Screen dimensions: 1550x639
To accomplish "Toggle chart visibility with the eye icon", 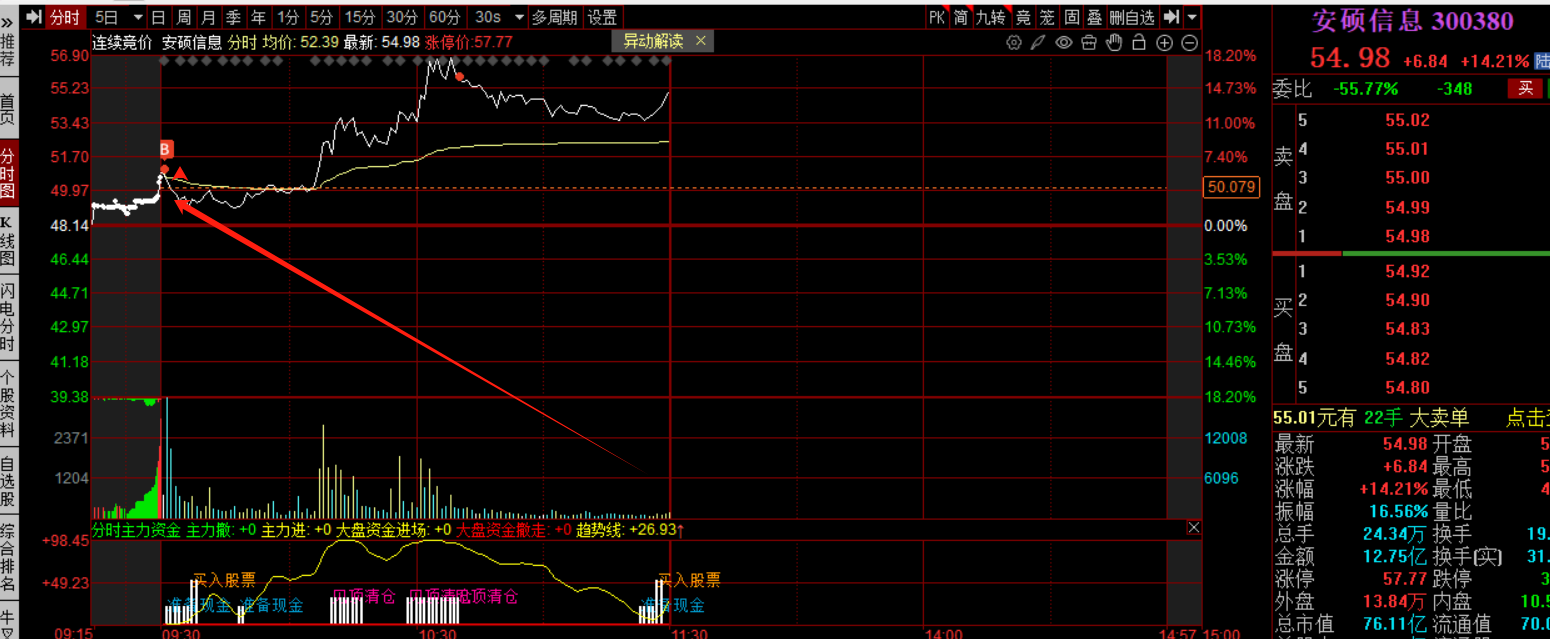I will [1064, 42].
